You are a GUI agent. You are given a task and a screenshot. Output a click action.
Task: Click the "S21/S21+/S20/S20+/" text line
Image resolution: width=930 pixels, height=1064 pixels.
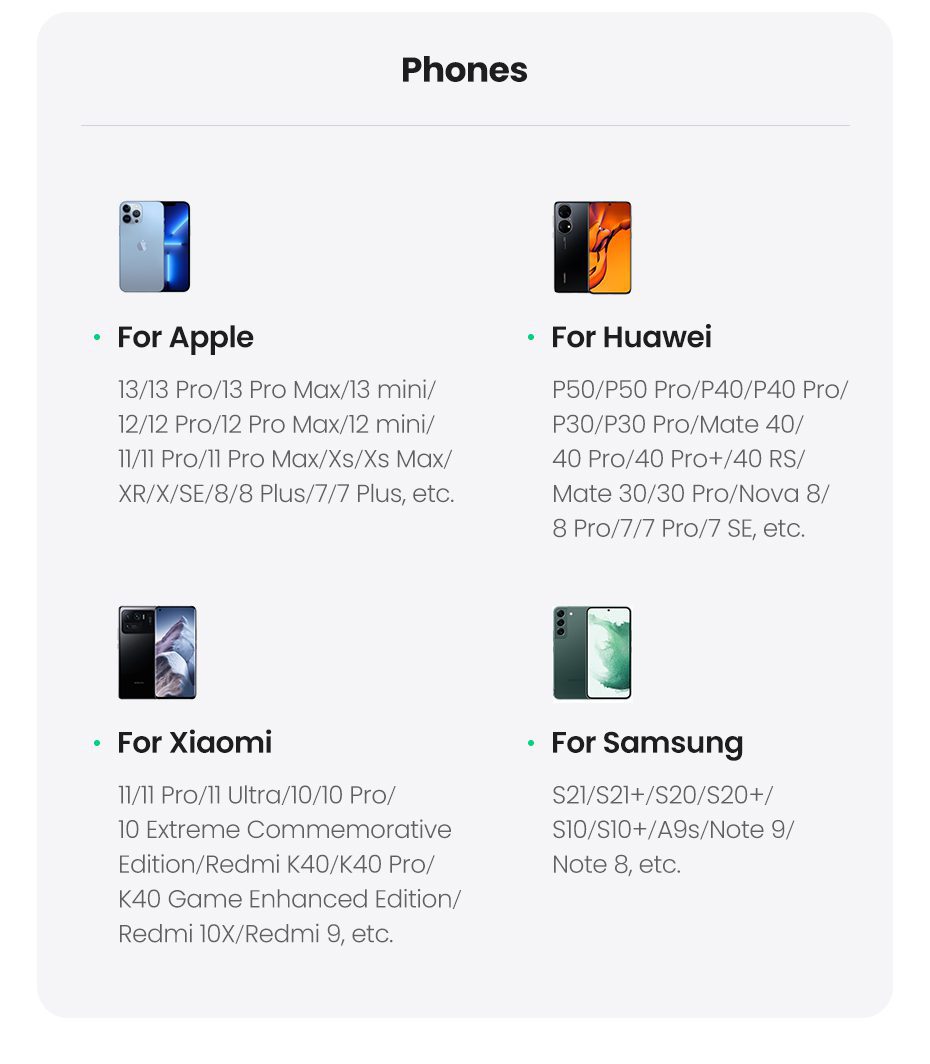(x=662, y=795)
